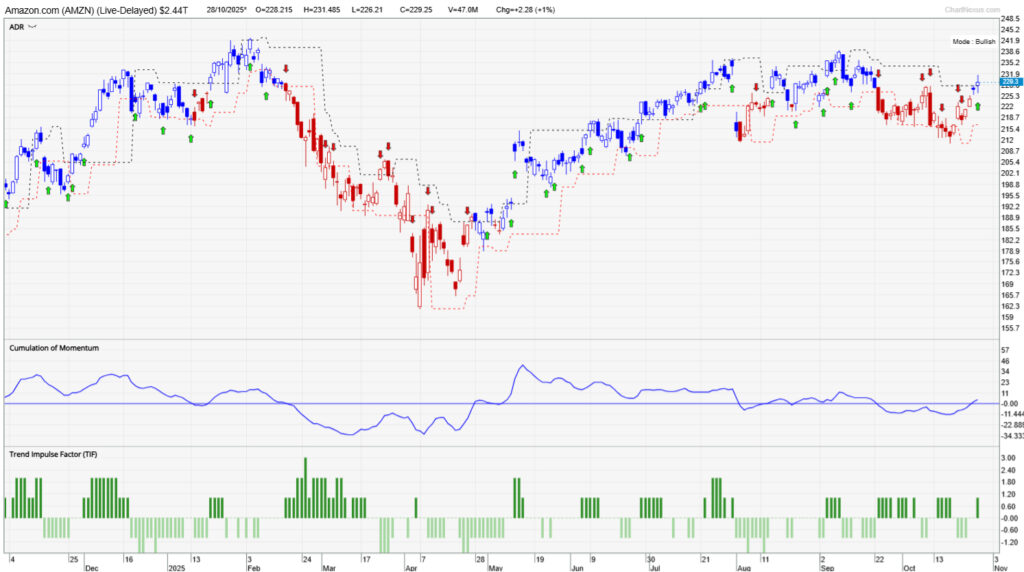
Task: Click the Aug month label on time axis
Action: (744, 568)
